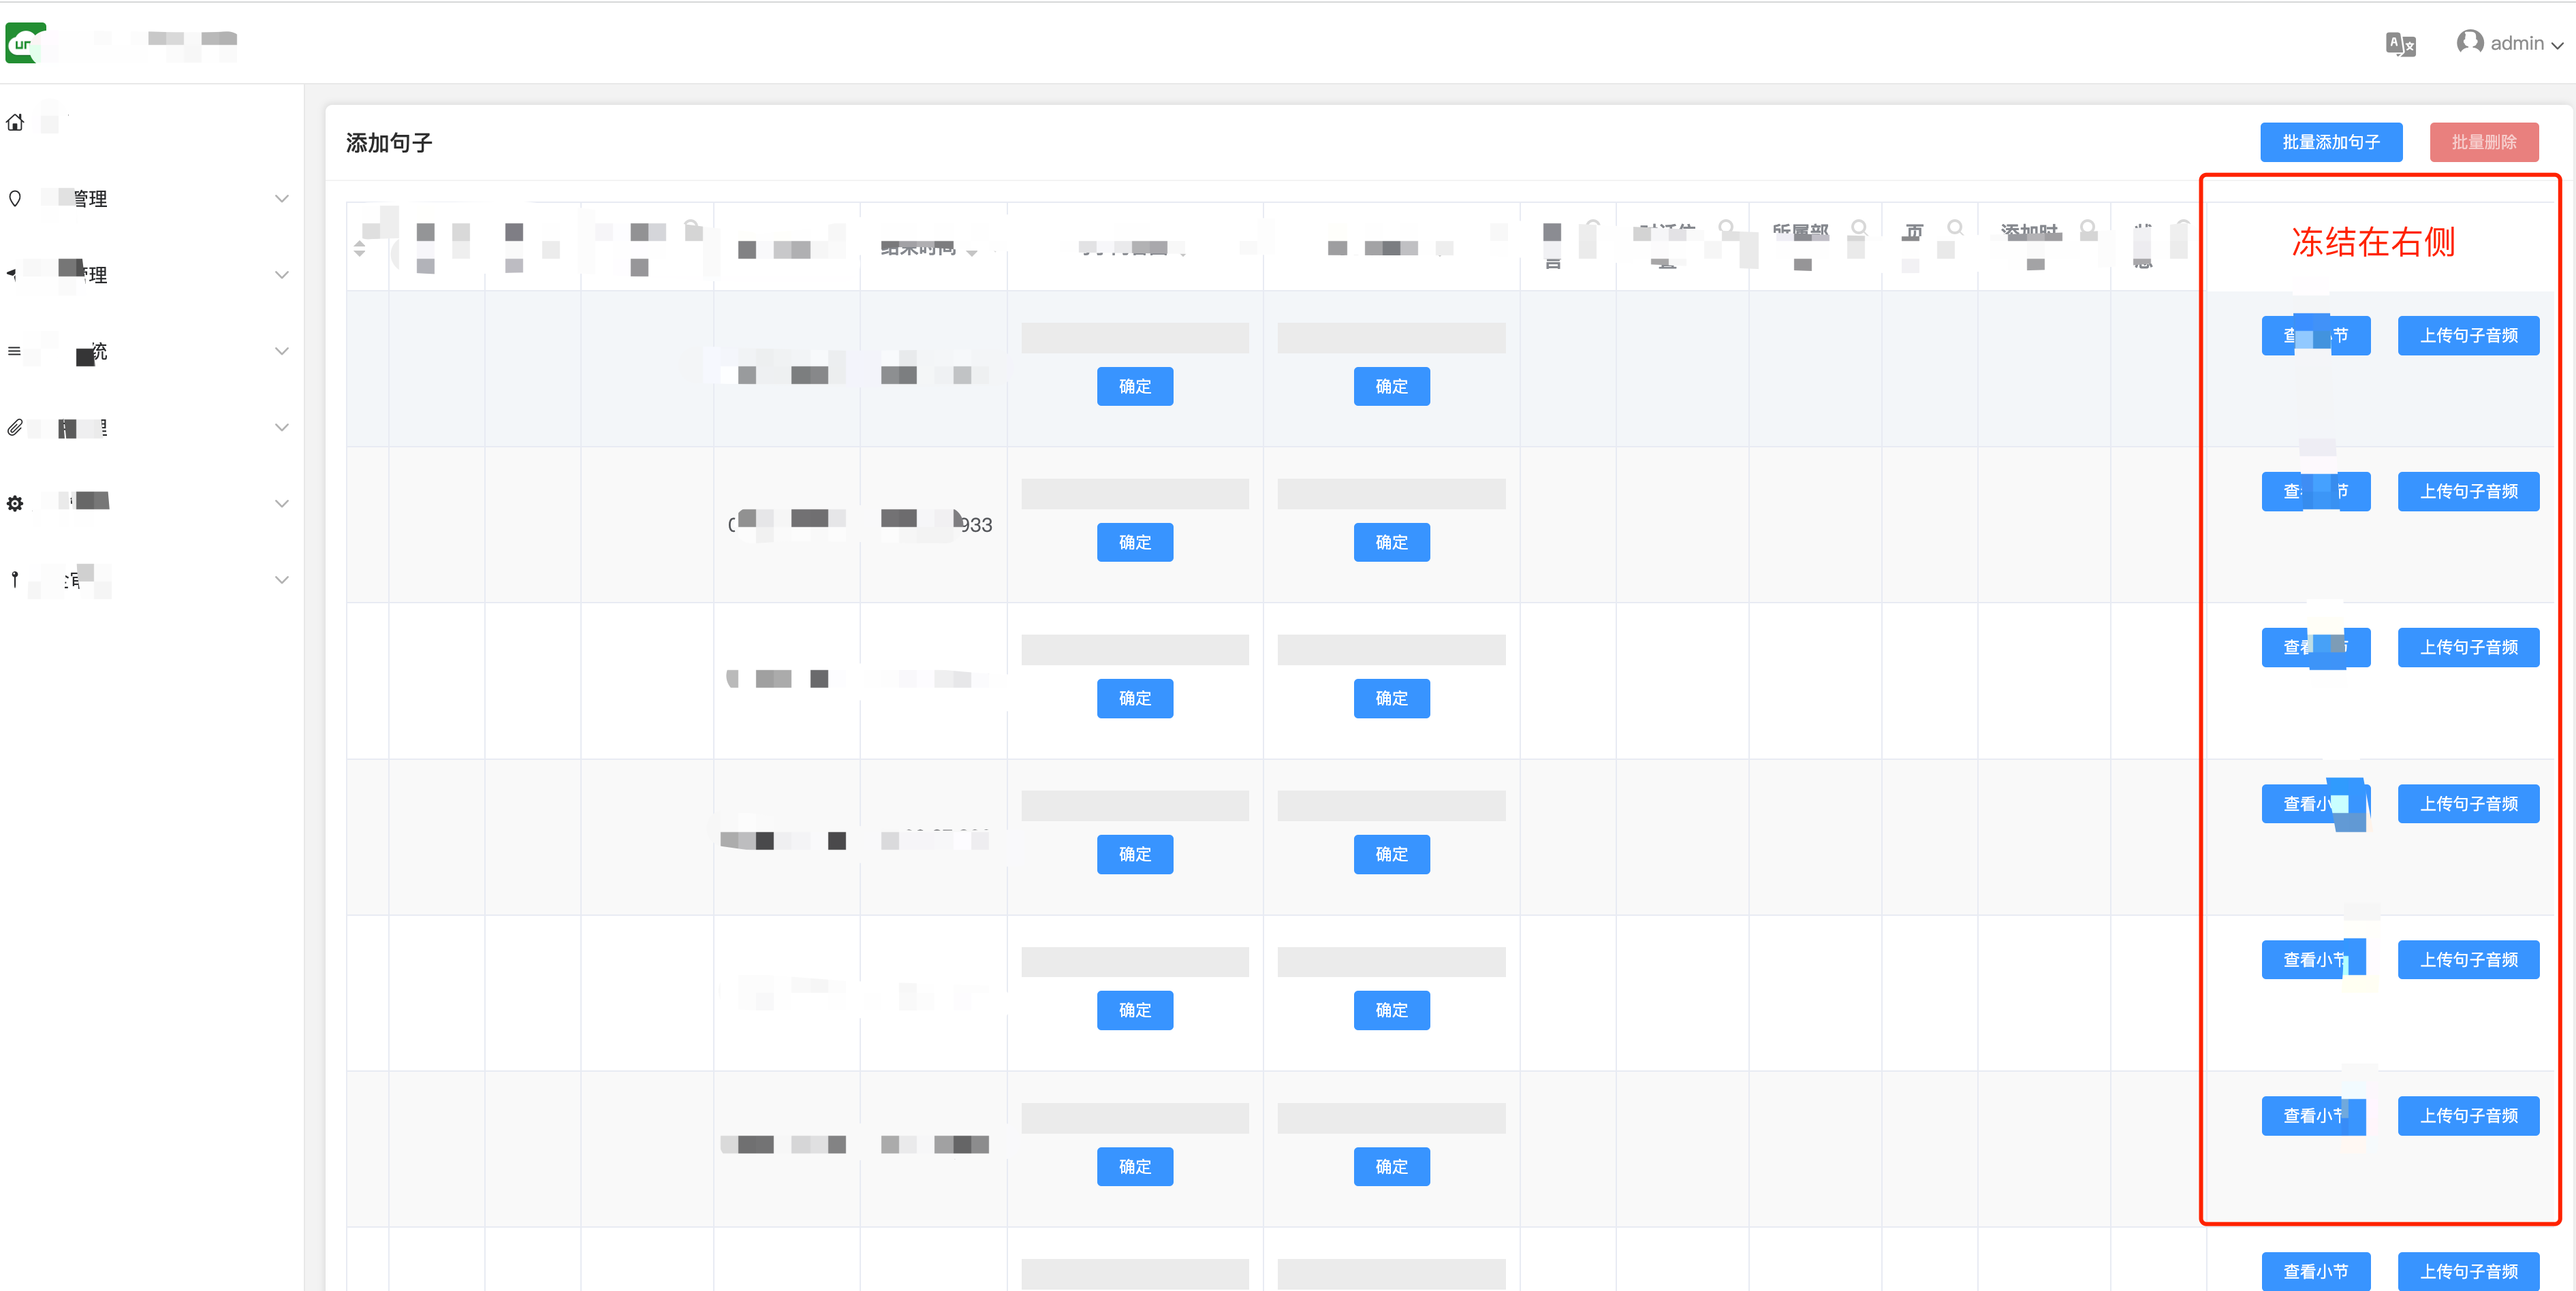Click the location pin sidebar icon
The width and height of the screenshot is (2576, 1291).
[x=15, y=198]
